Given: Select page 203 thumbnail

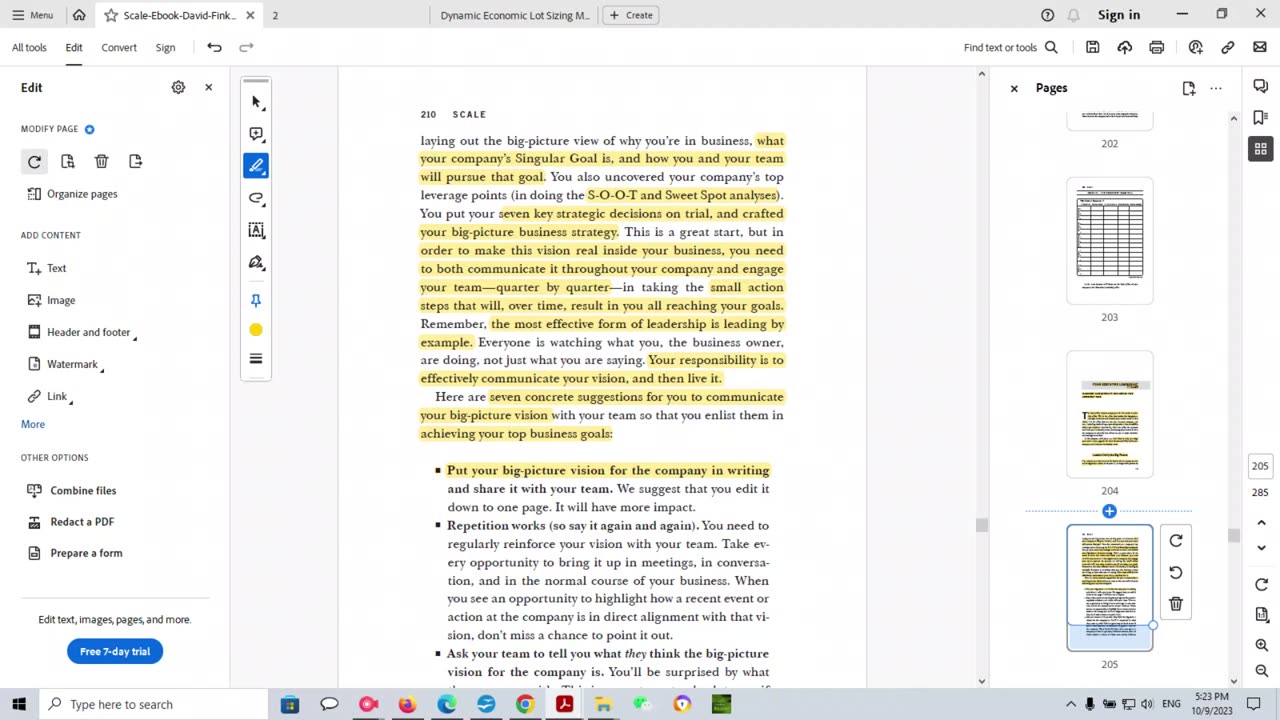Looking at the screenshot, I should tap(1110, 241).
